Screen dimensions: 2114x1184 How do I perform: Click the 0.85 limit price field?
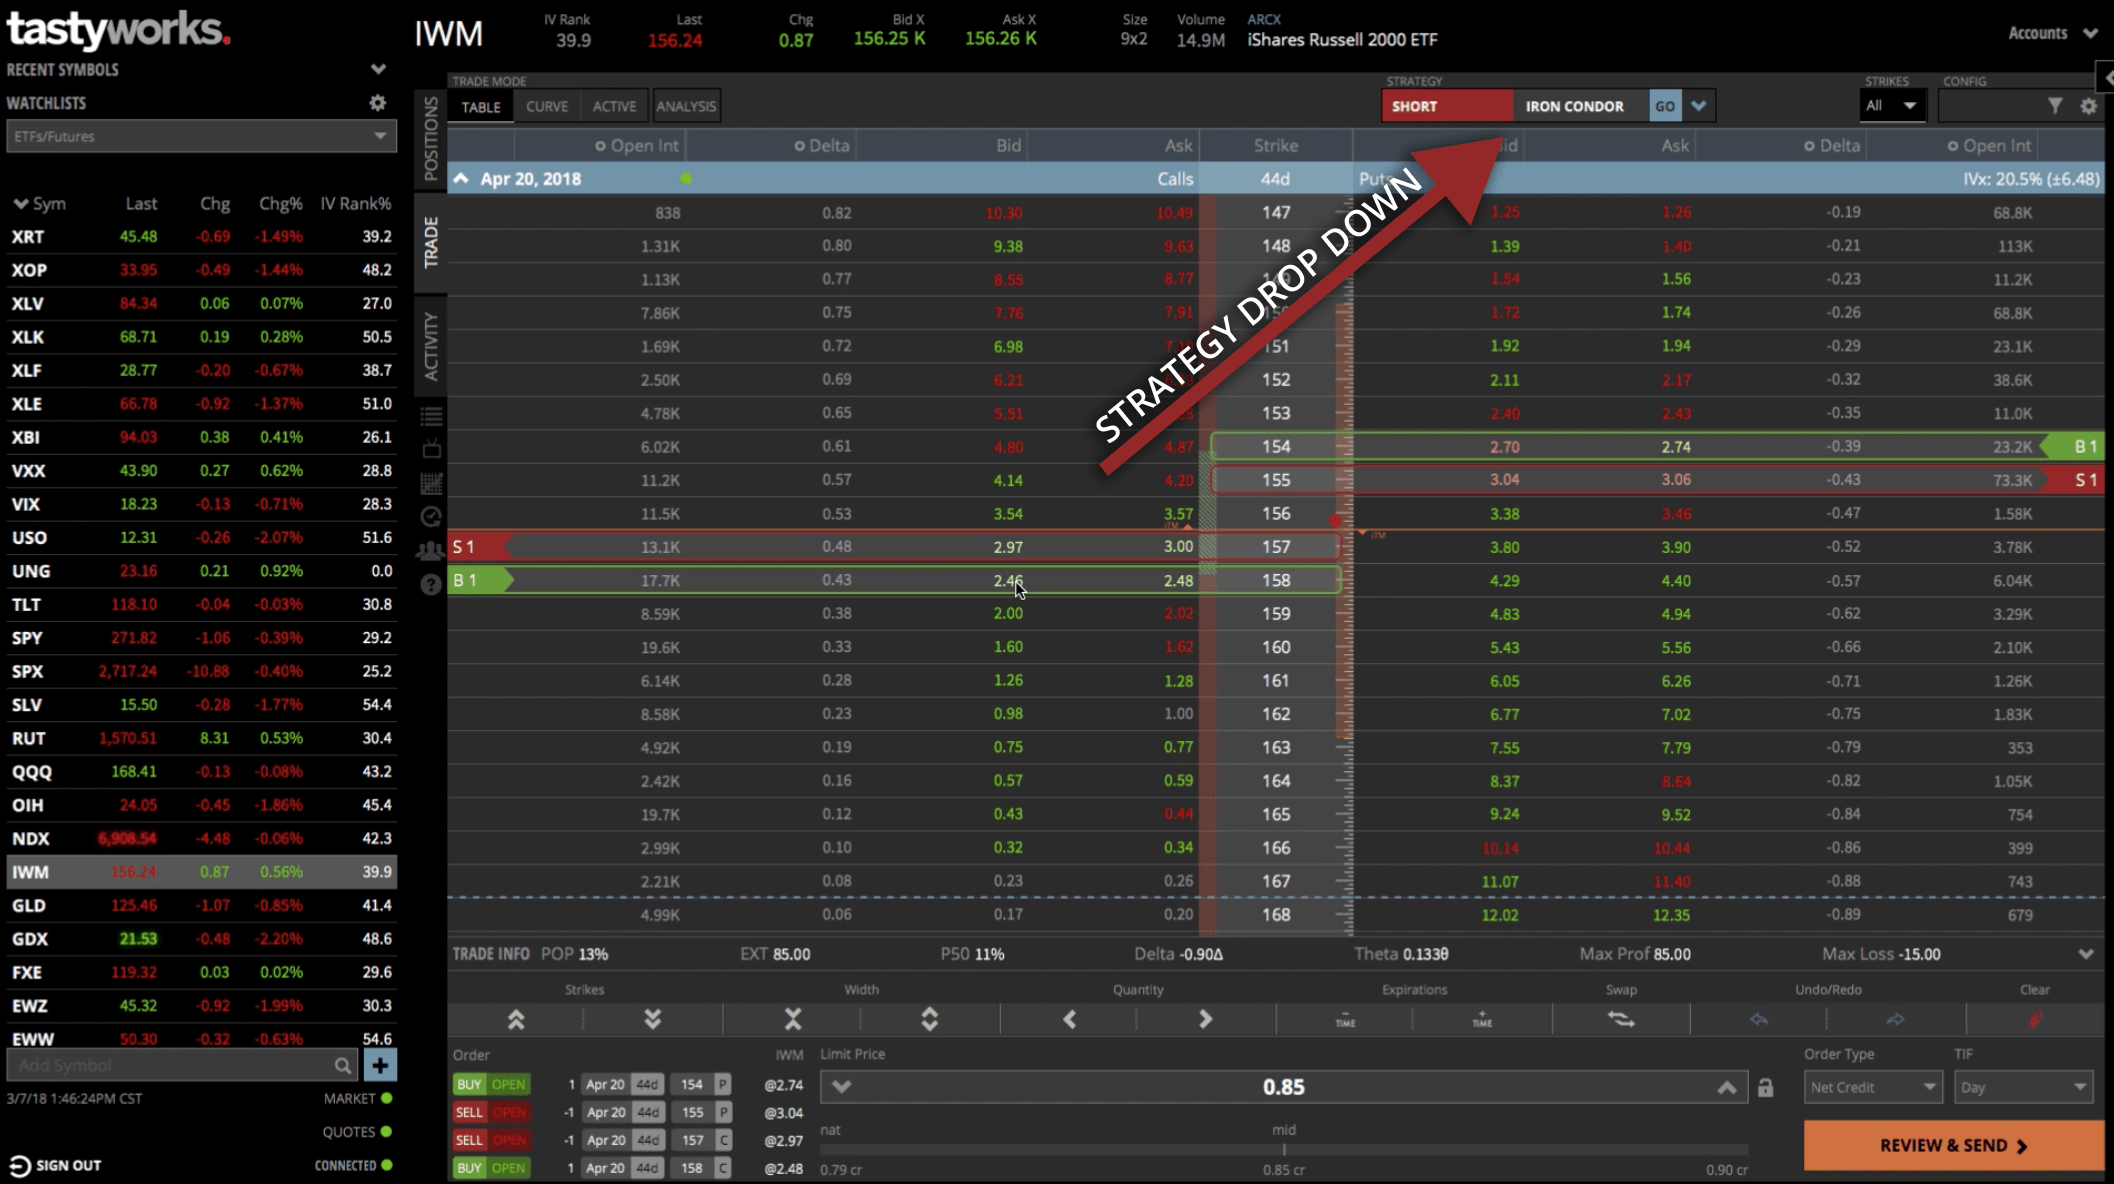[x=1283, y=1087]
